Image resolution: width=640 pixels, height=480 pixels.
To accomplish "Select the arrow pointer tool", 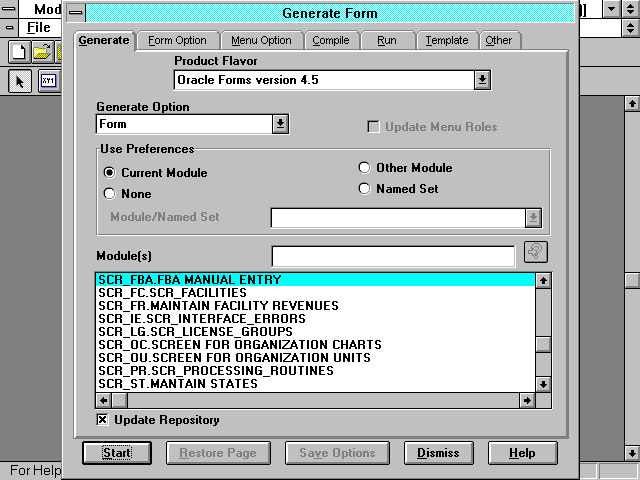I will 19,82.
